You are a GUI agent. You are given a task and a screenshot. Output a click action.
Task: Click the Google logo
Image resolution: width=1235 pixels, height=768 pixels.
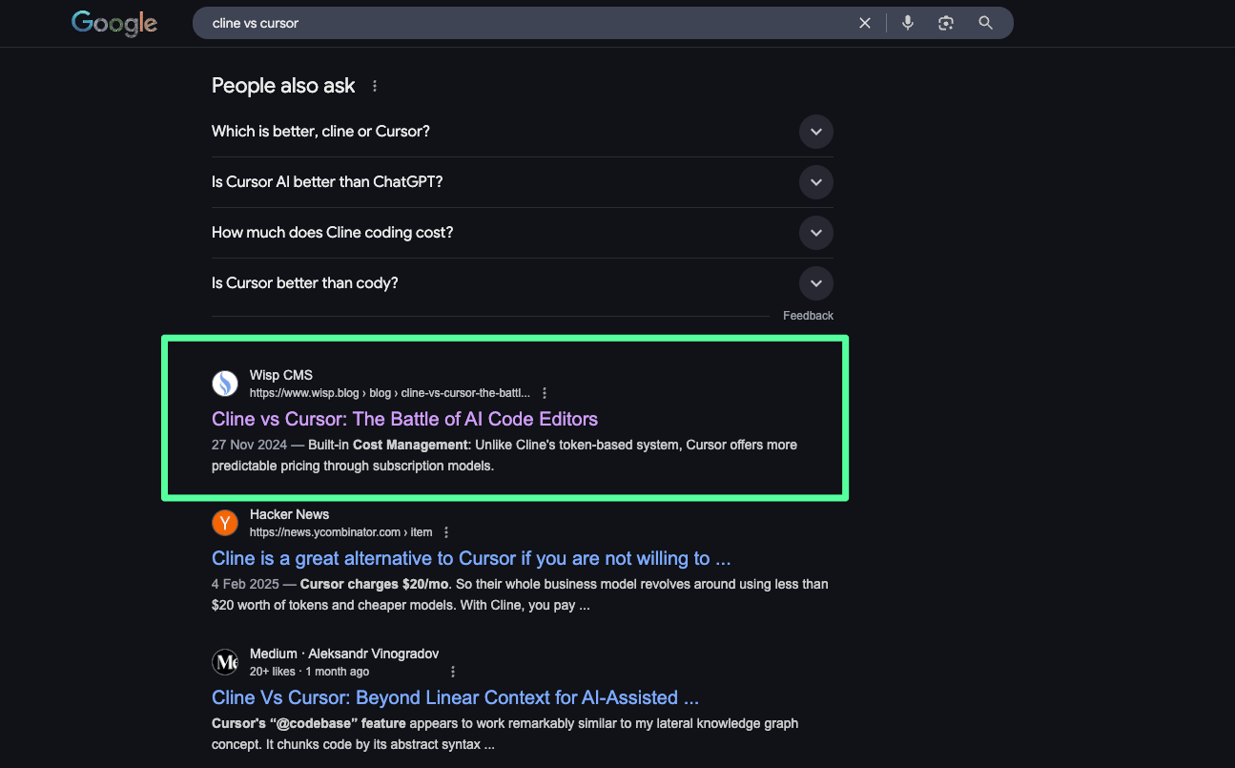click(x=114, y=23)
